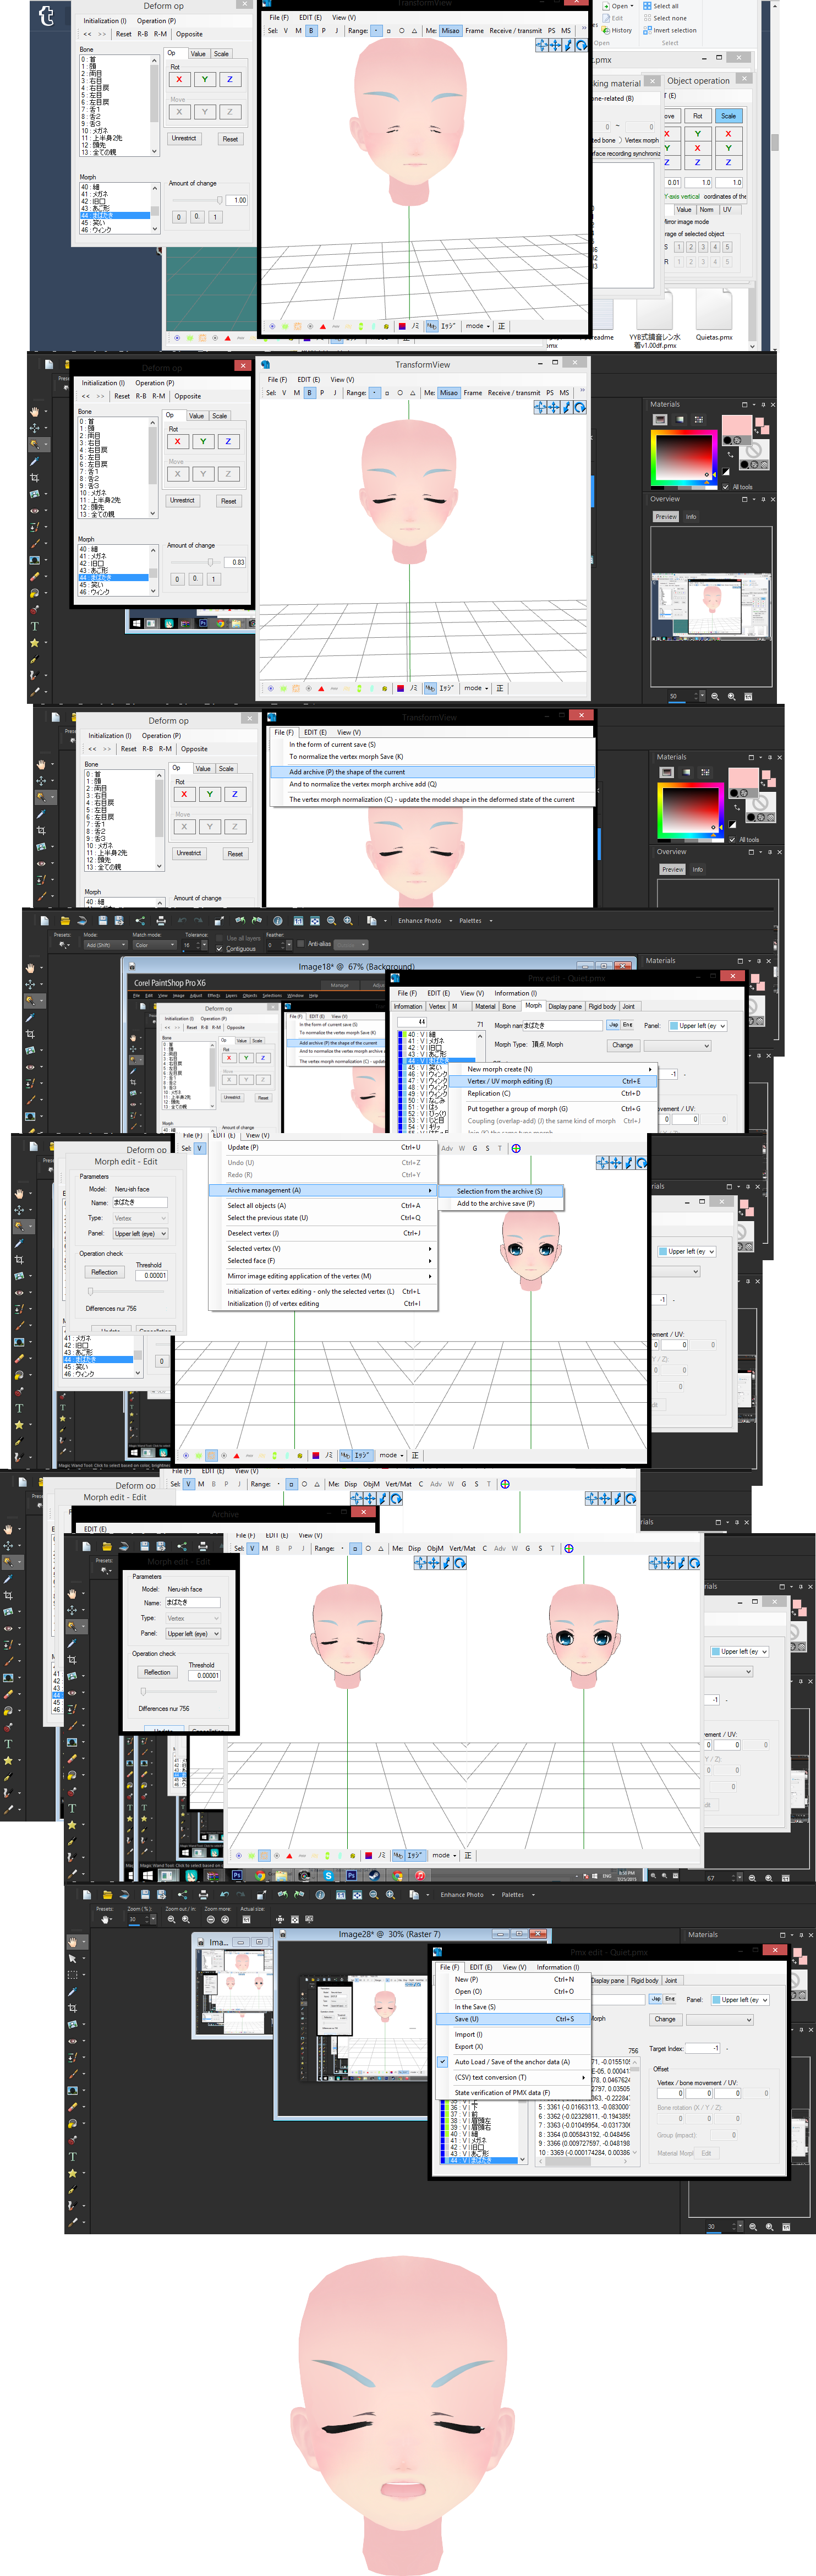Select Red Eye tool in Image28 PaintShop window
This screenshot has height=2576, width=816.
[72, 2040]
